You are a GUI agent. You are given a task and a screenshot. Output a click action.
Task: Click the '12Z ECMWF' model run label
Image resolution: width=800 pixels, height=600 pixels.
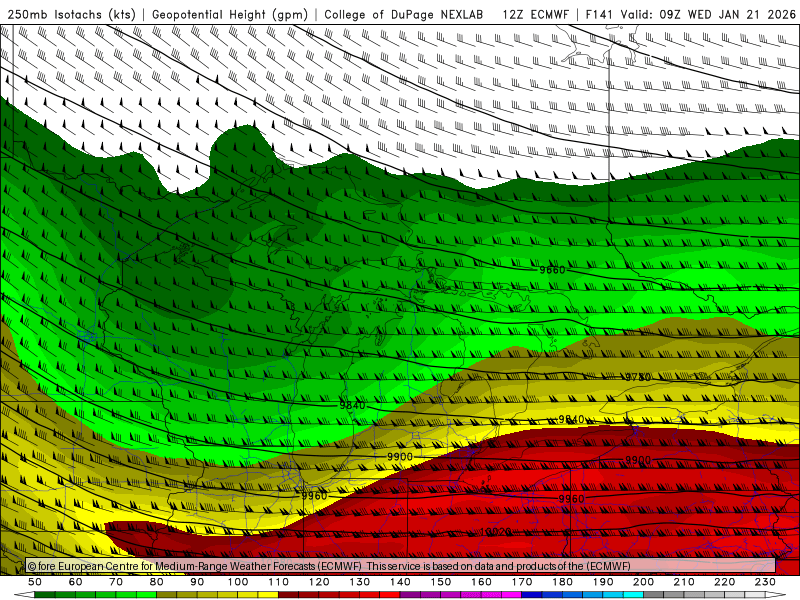[535, 14]
